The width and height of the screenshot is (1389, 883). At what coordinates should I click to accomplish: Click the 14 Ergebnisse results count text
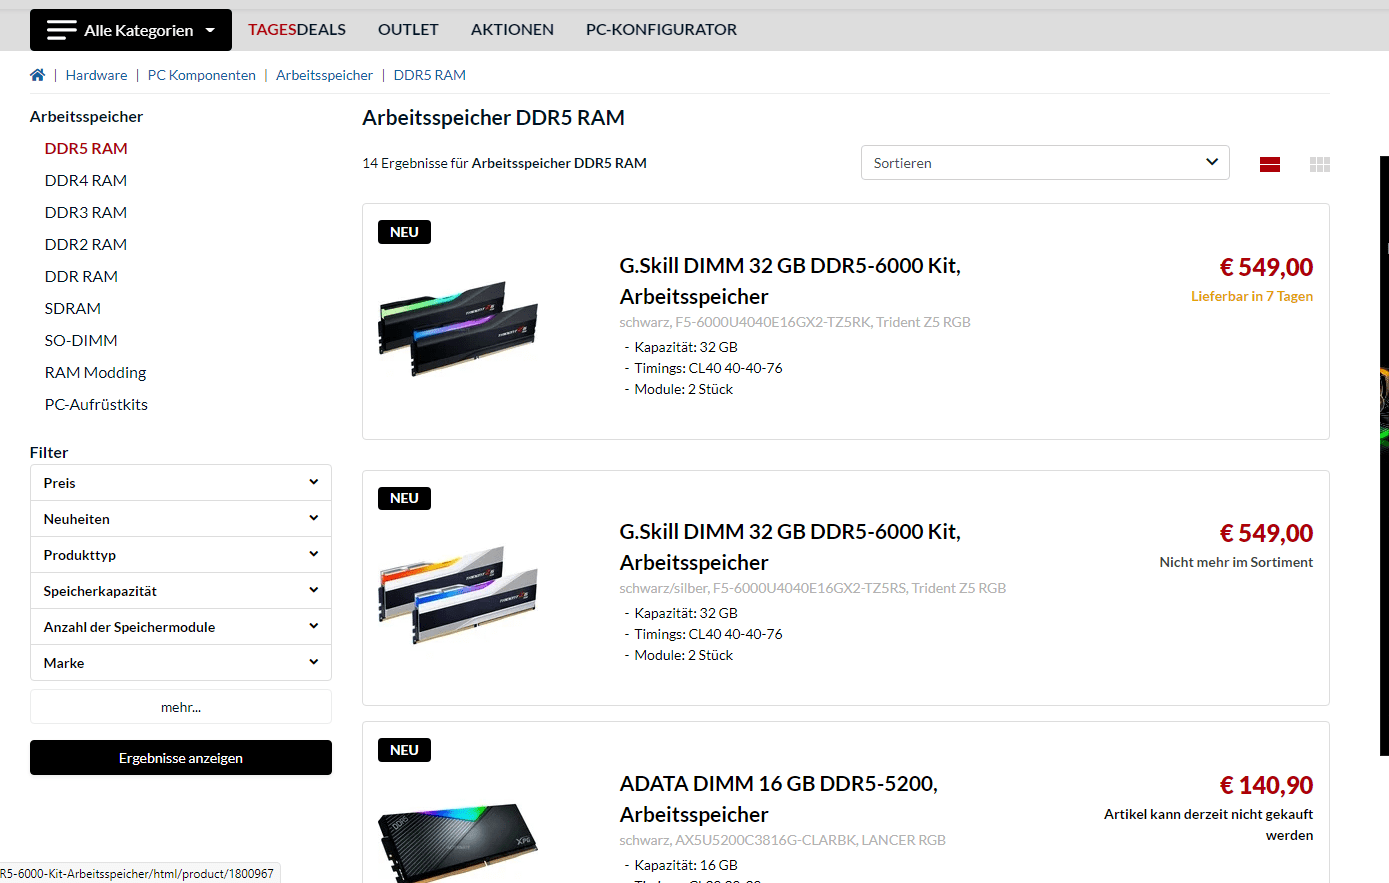[504, 163]
